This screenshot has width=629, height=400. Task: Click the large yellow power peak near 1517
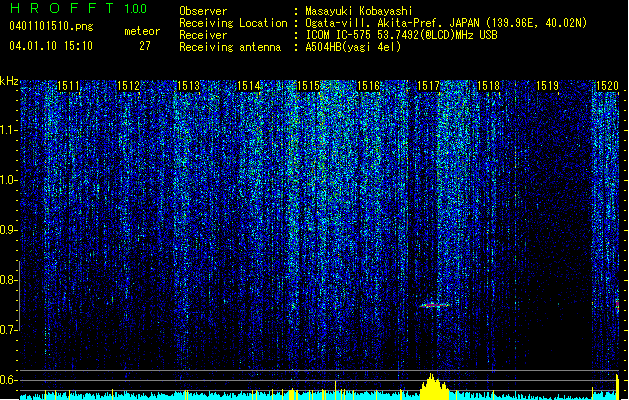click(x=434, y=387)
